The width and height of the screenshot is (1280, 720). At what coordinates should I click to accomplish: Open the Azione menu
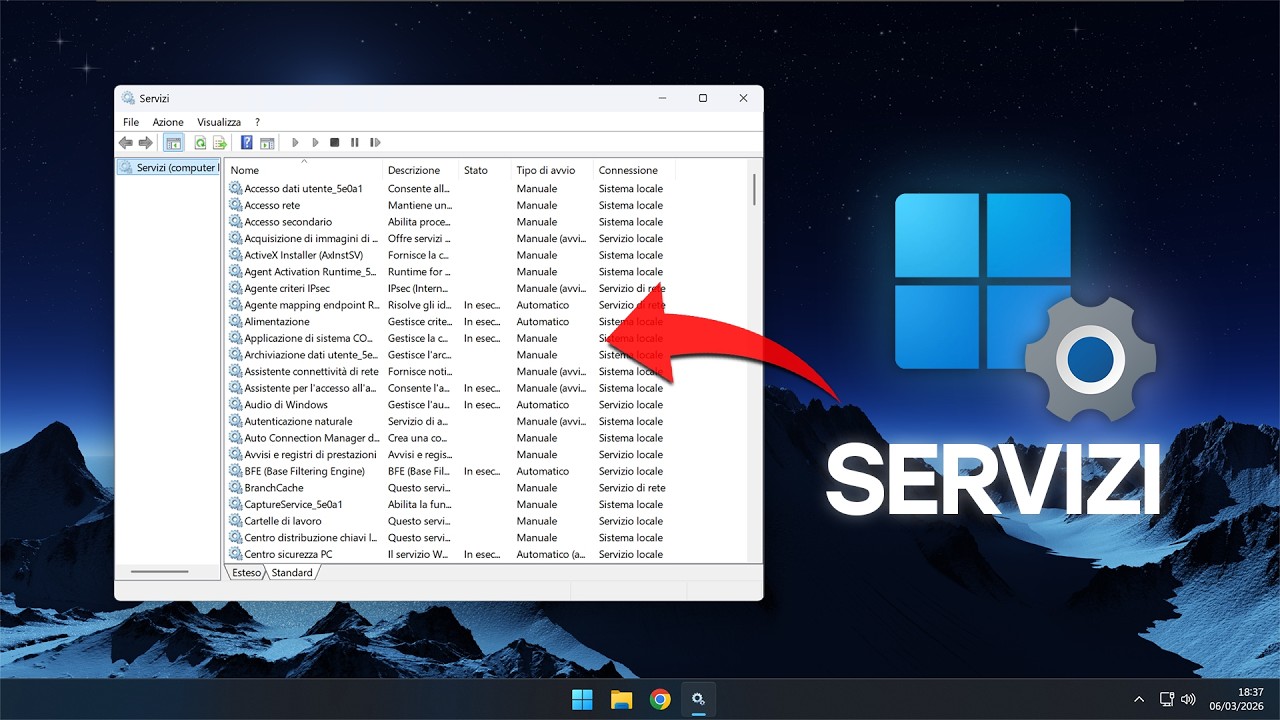[x=168, y=122]
